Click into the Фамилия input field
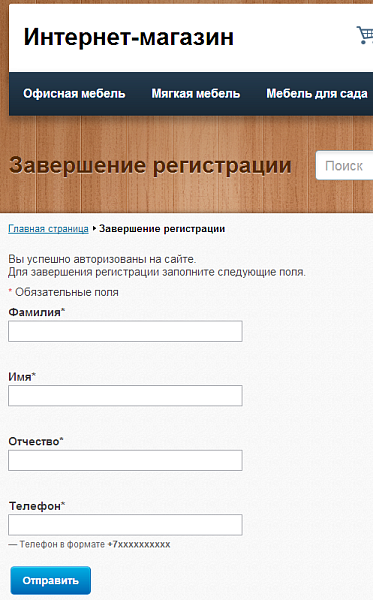The image size is (373, 600). (125, 331)
